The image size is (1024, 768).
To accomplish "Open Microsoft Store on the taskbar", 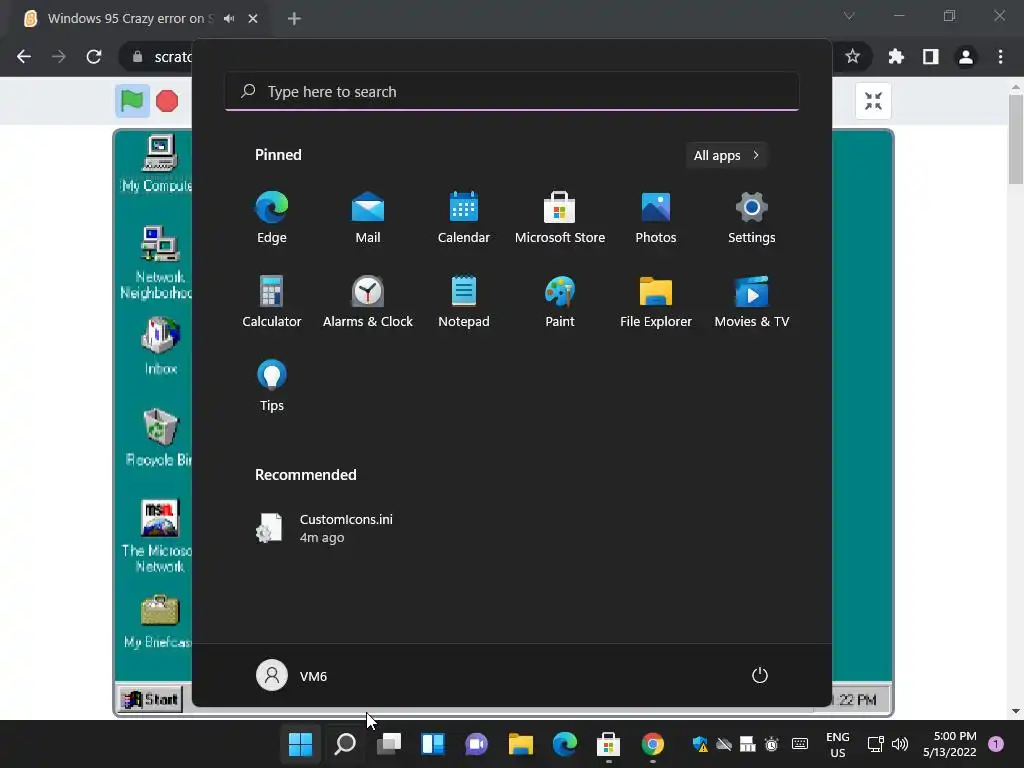I will [x=609, y=744].
